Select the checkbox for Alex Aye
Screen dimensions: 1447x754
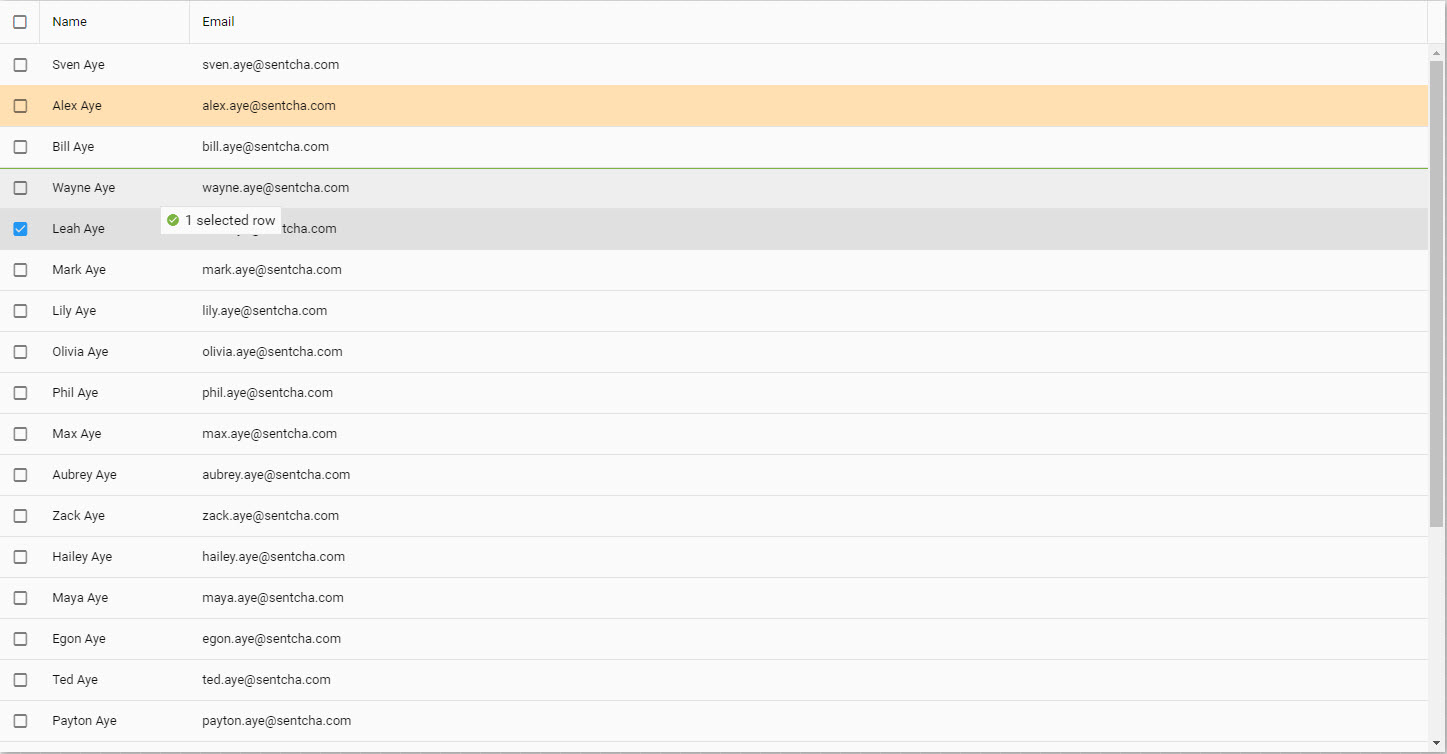click(x=20, y=106)
